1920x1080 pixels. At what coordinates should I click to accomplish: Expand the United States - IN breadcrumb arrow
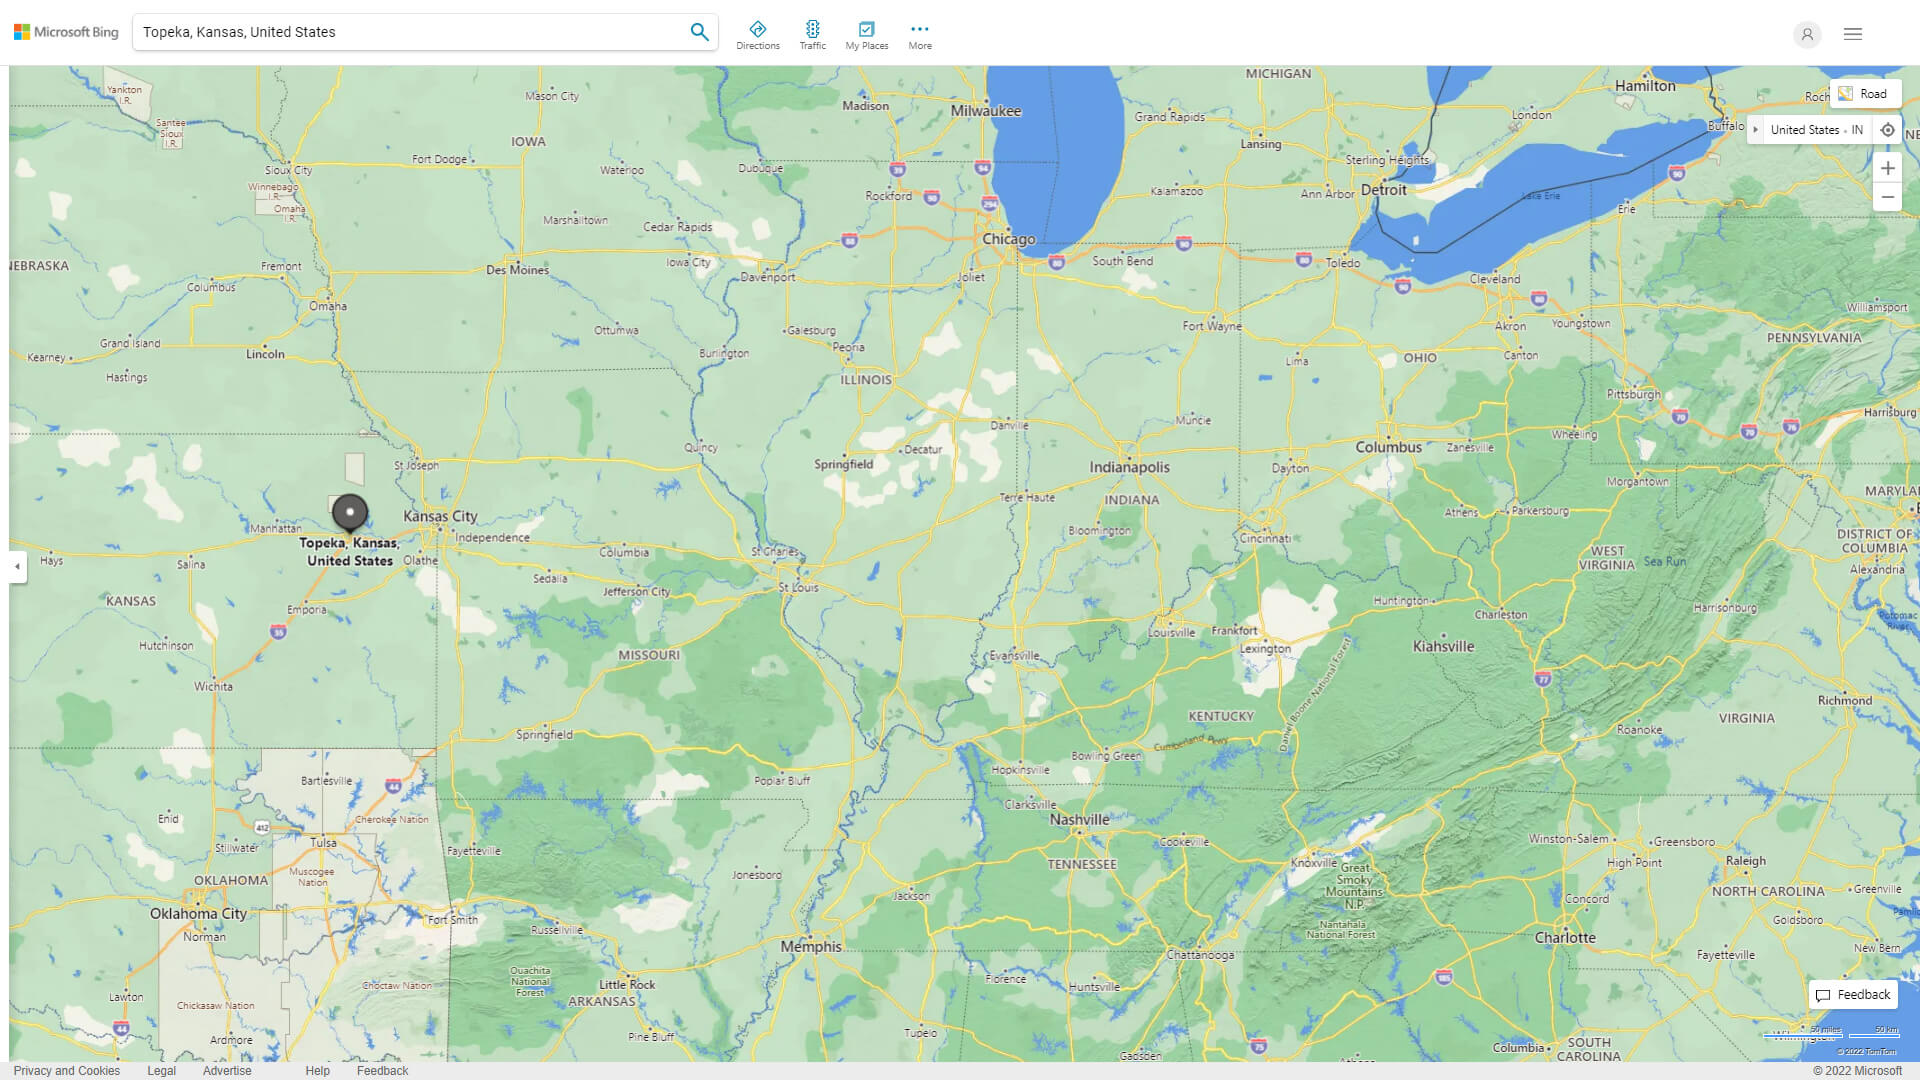click(1757, 129)
